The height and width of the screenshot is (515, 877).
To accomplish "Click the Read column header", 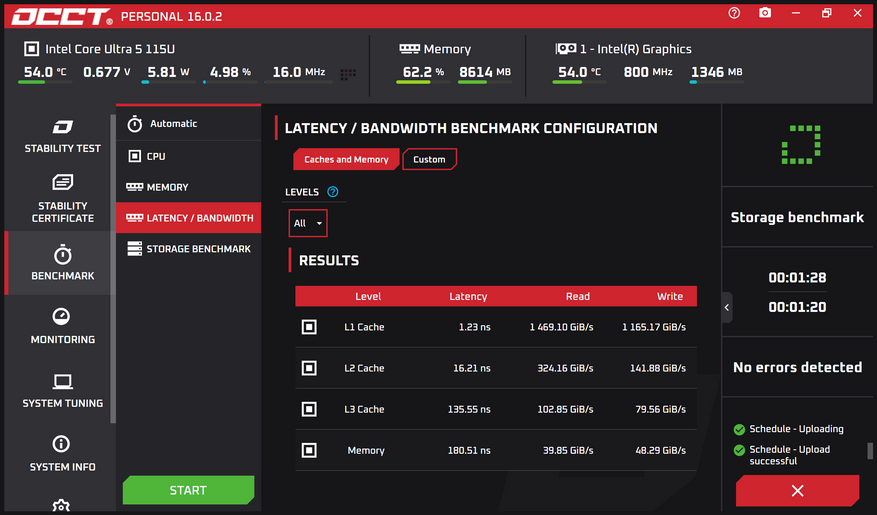I will coord(577,296).
